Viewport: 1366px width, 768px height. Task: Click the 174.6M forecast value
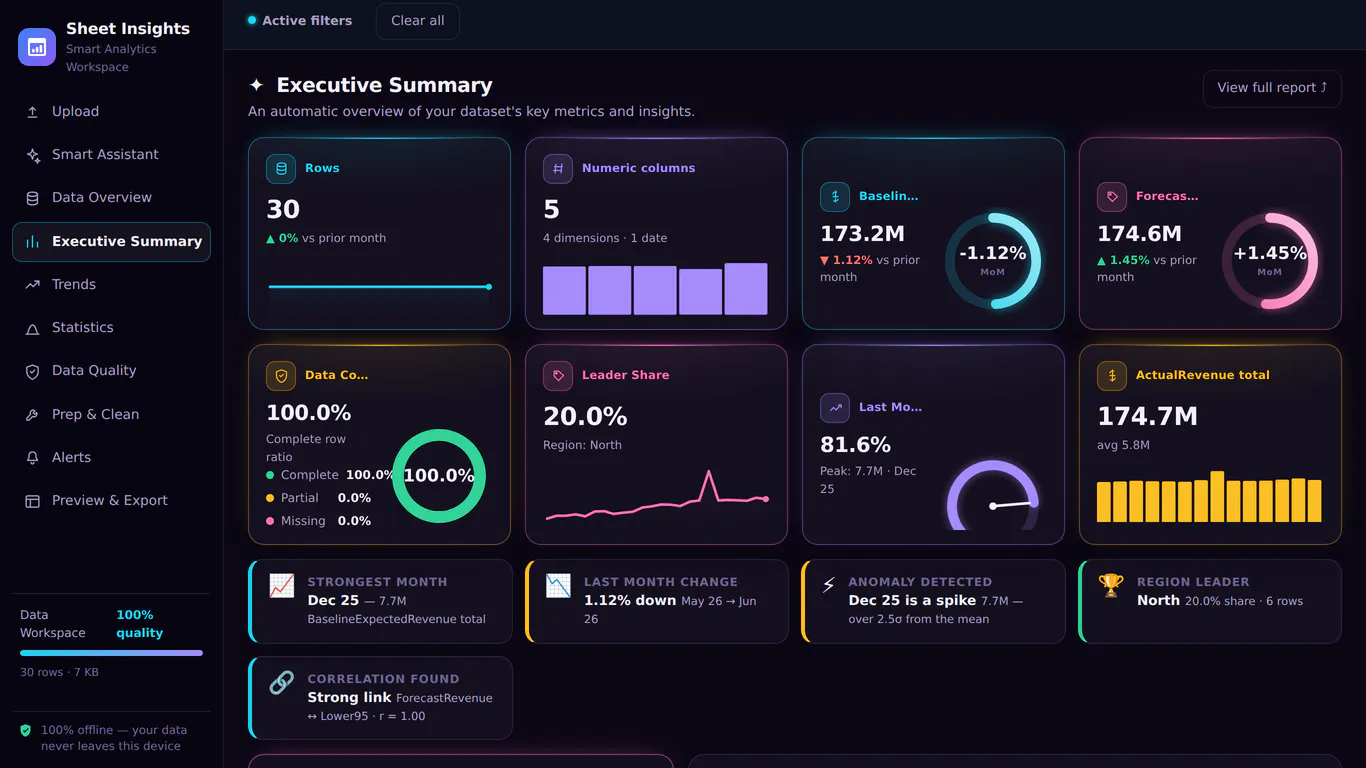click(1139, 234)
